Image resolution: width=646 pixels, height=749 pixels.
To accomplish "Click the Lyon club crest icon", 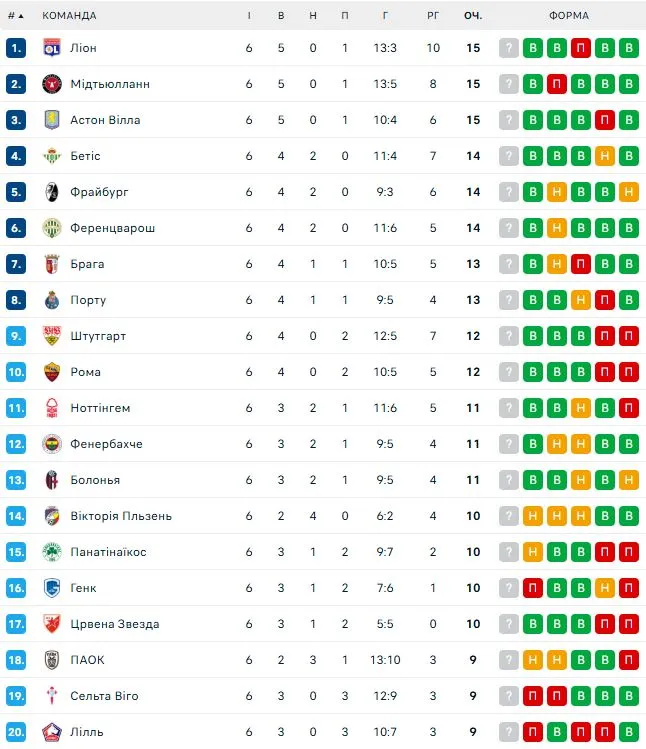I will point(52,48).
